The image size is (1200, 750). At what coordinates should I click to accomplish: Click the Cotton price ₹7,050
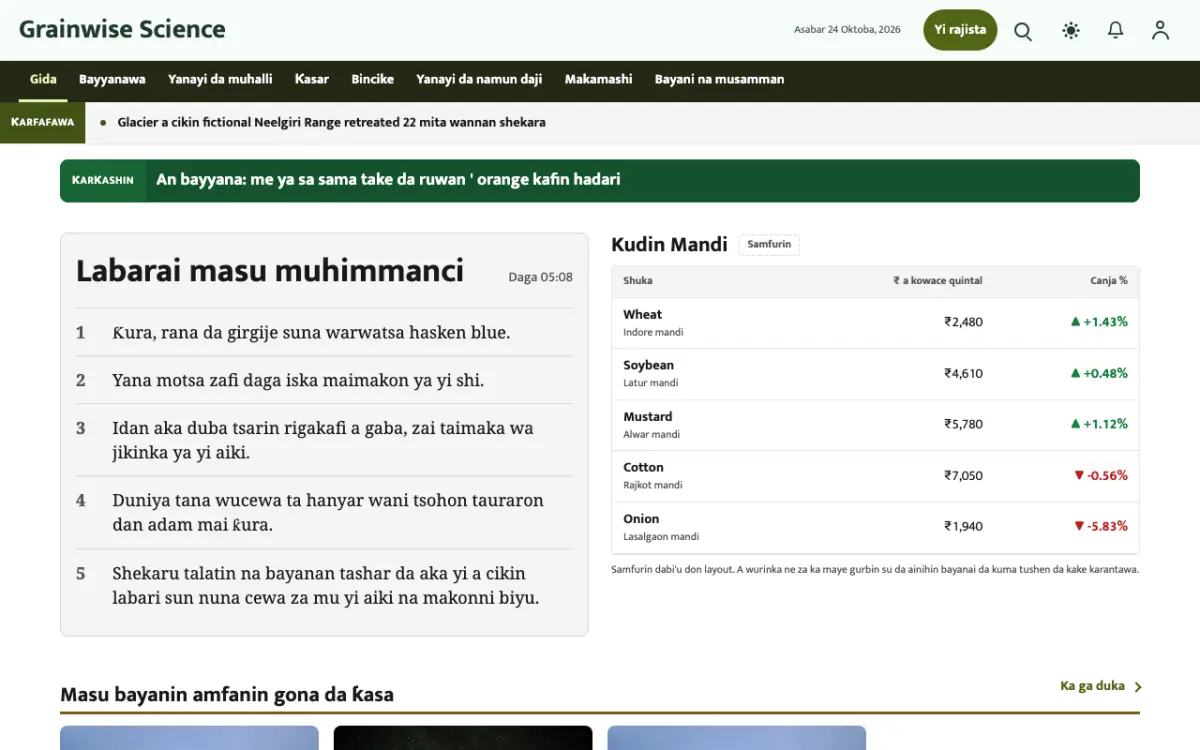963,475
